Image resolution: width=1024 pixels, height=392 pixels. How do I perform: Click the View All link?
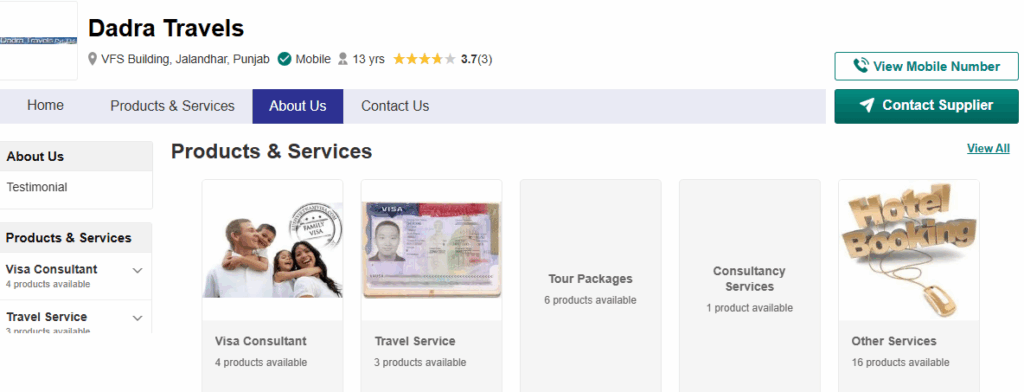[x=988, y=148]
